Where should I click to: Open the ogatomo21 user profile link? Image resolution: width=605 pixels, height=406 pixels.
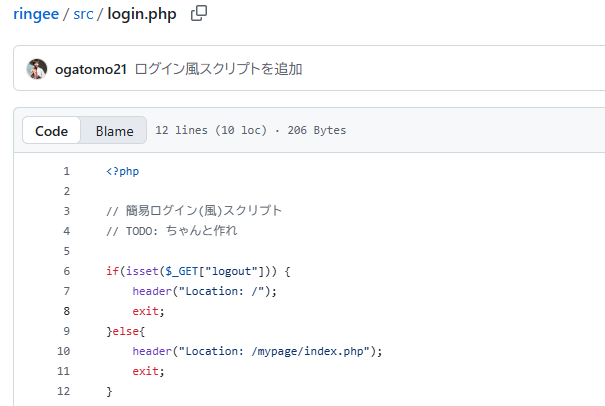[90, 69]
